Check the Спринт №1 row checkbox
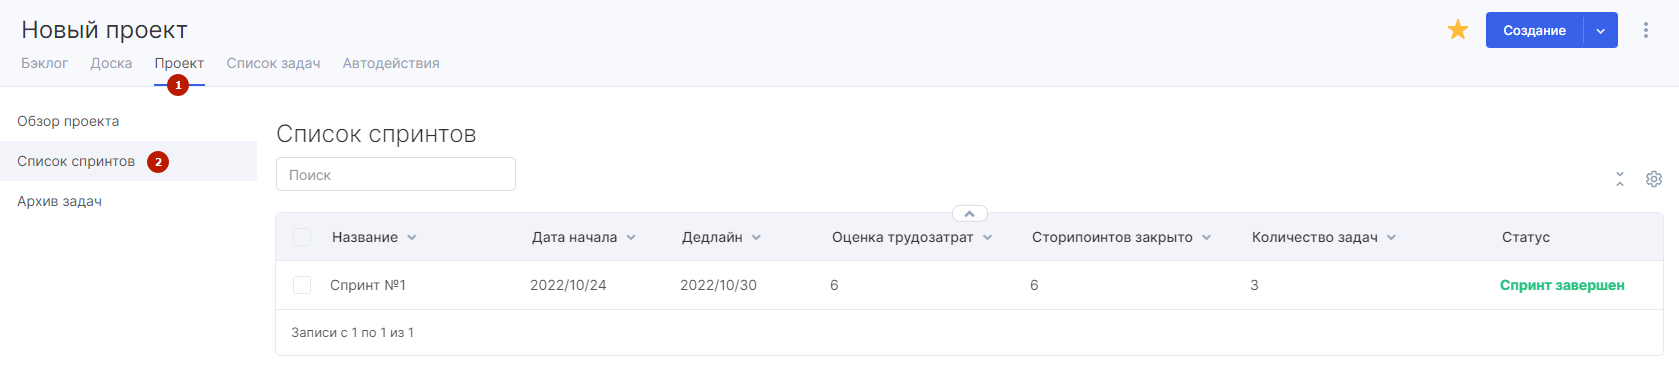The image size is (1679, 385). [302, 285]
